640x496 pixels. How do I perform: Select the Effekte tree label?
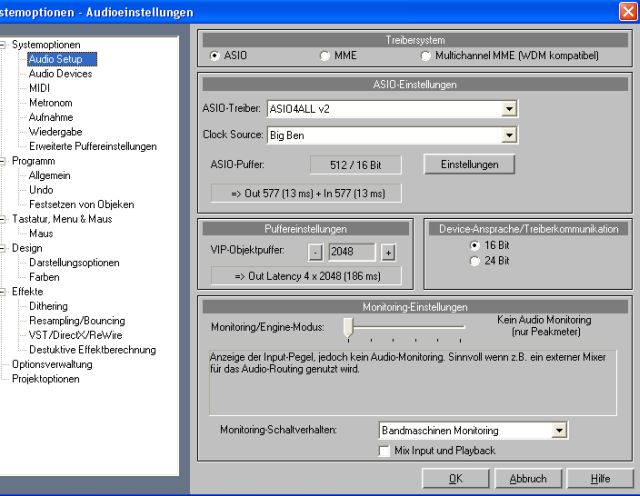click(27, 291)
